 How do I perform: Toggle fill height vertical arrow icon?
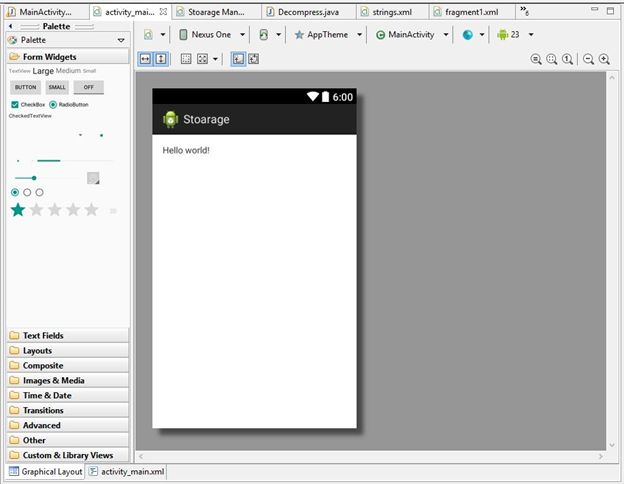click(x=161, y=59)
